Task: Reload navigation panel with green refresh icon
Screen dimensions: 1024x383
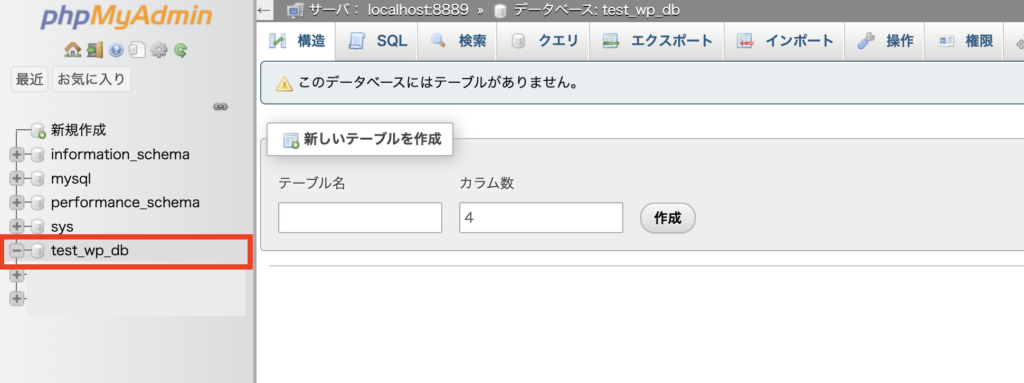Action: (180, 50)
